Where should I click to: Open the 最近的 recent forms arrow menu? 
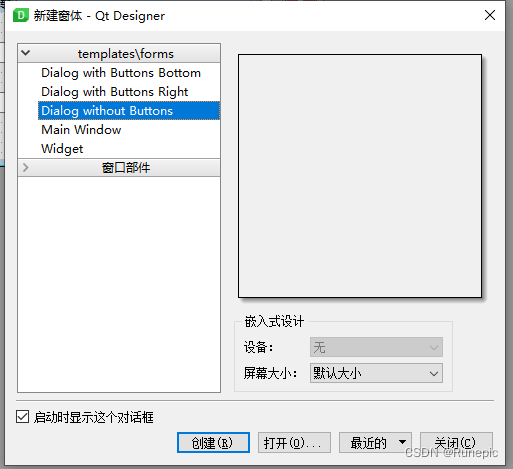pyautogui.click(x=402, y=442)
